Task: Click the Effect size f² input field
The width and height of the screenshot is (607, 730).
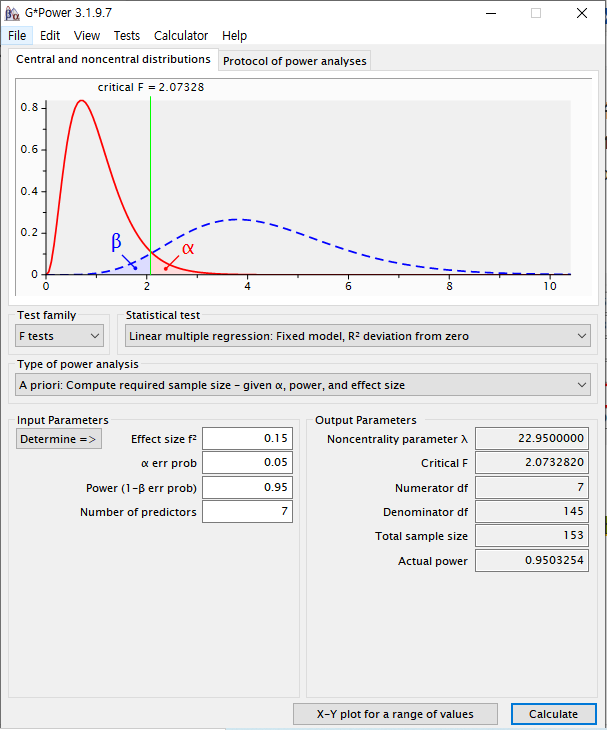Action: click(247, 439)
